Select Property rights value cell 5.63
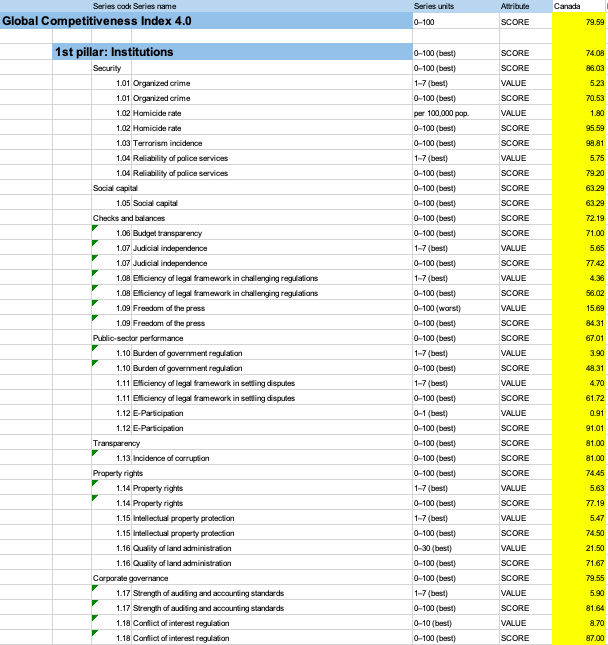608x645 pixels. pyautogui.click(x=579, y=488)
